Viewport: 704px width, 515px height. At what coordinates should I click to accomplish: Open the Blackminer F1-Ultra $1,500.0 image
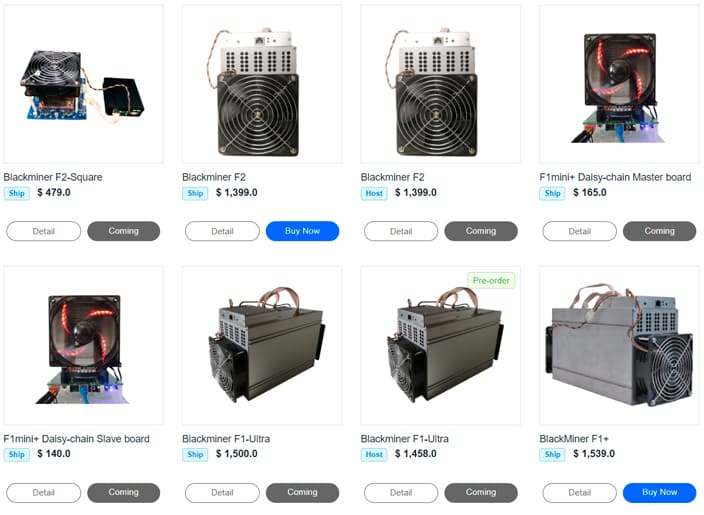262,345
